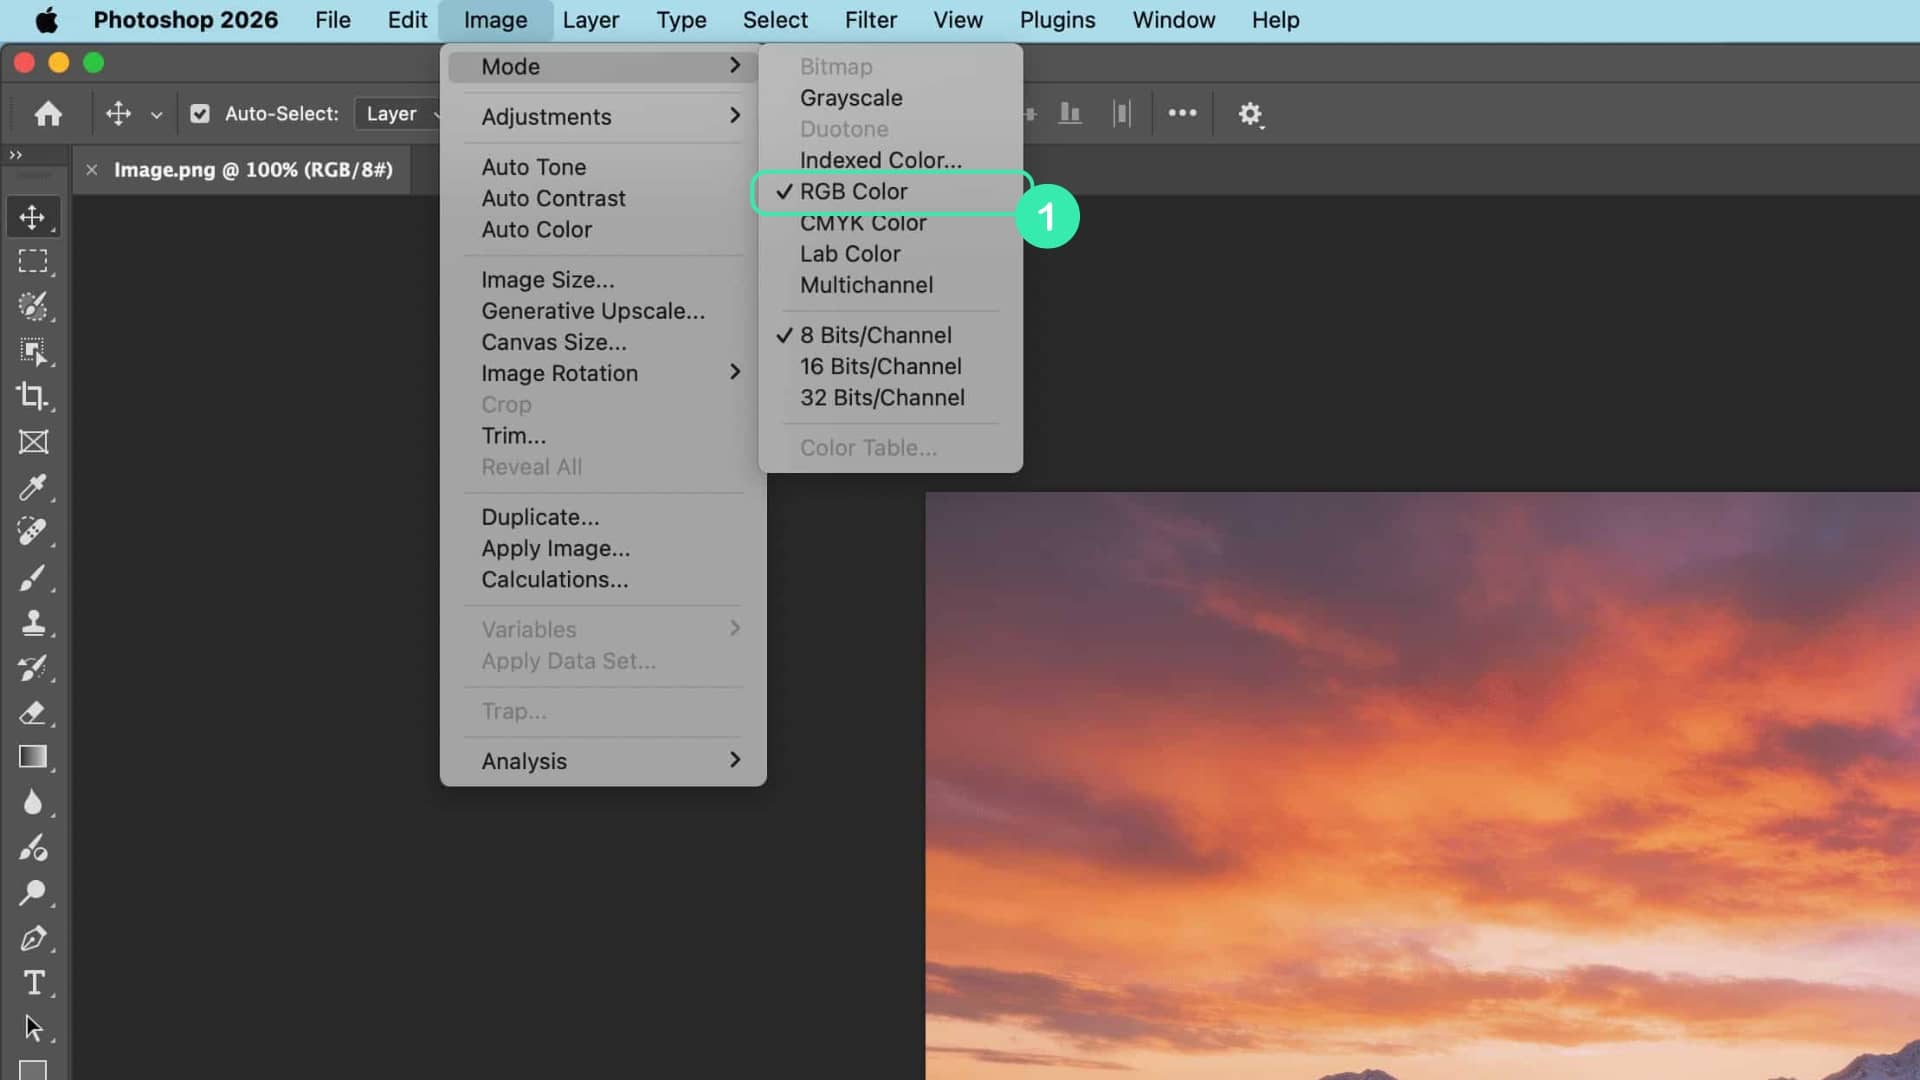Switch to CMYK Color mode

pyautogui.click(x=890, y=223)
